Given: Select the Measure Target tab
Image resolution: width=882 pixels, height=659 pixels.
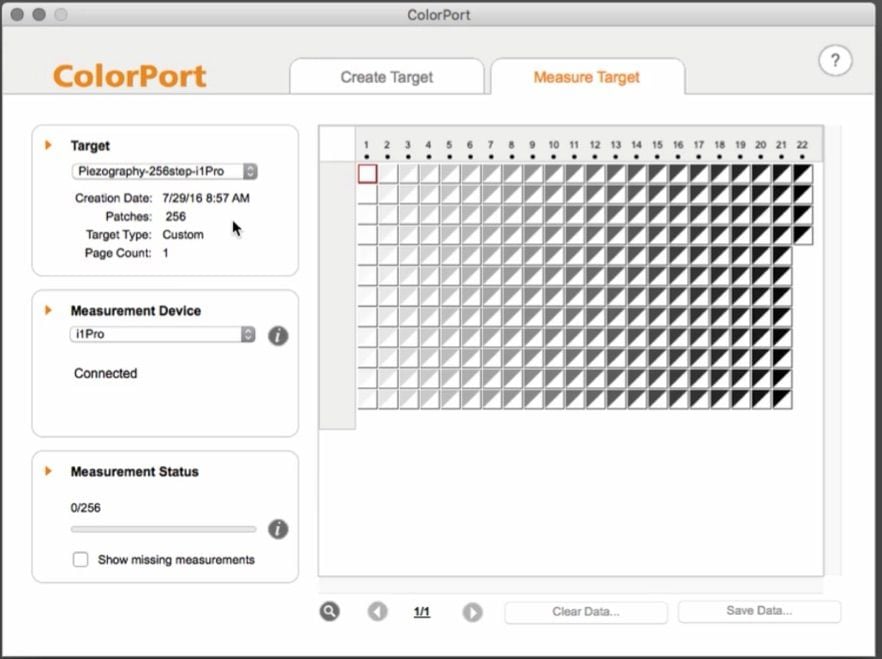Looking at the screenshot, I should (586, 77).
